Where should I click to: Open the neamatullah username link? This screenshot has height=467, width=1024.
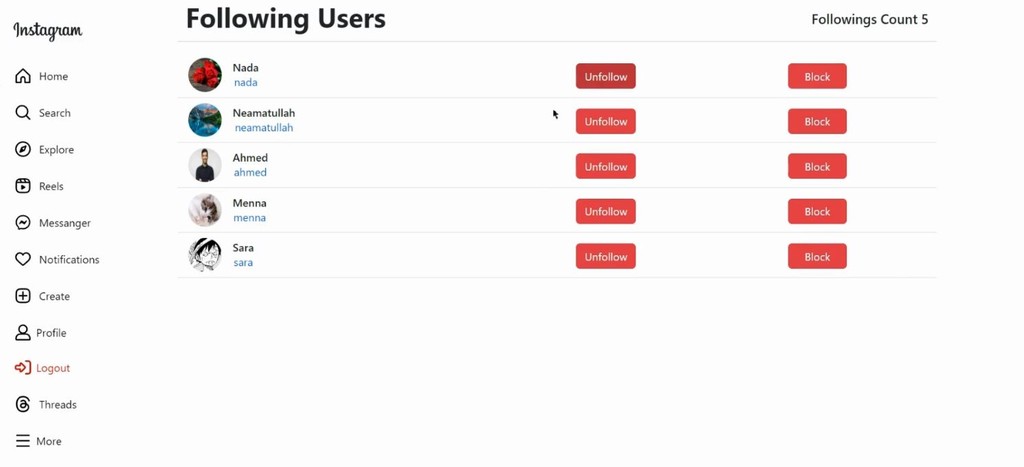(264, 127)
